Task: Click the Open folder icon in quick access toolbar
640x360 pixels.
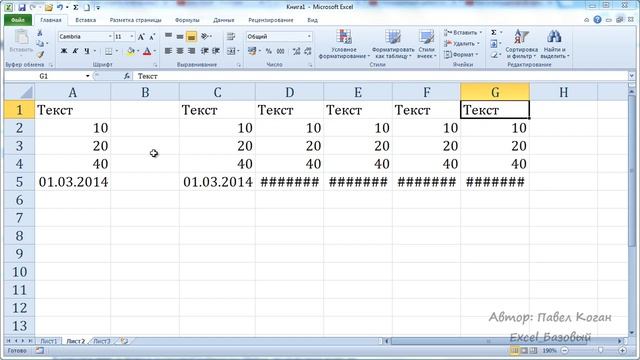Action: point(49,7)
